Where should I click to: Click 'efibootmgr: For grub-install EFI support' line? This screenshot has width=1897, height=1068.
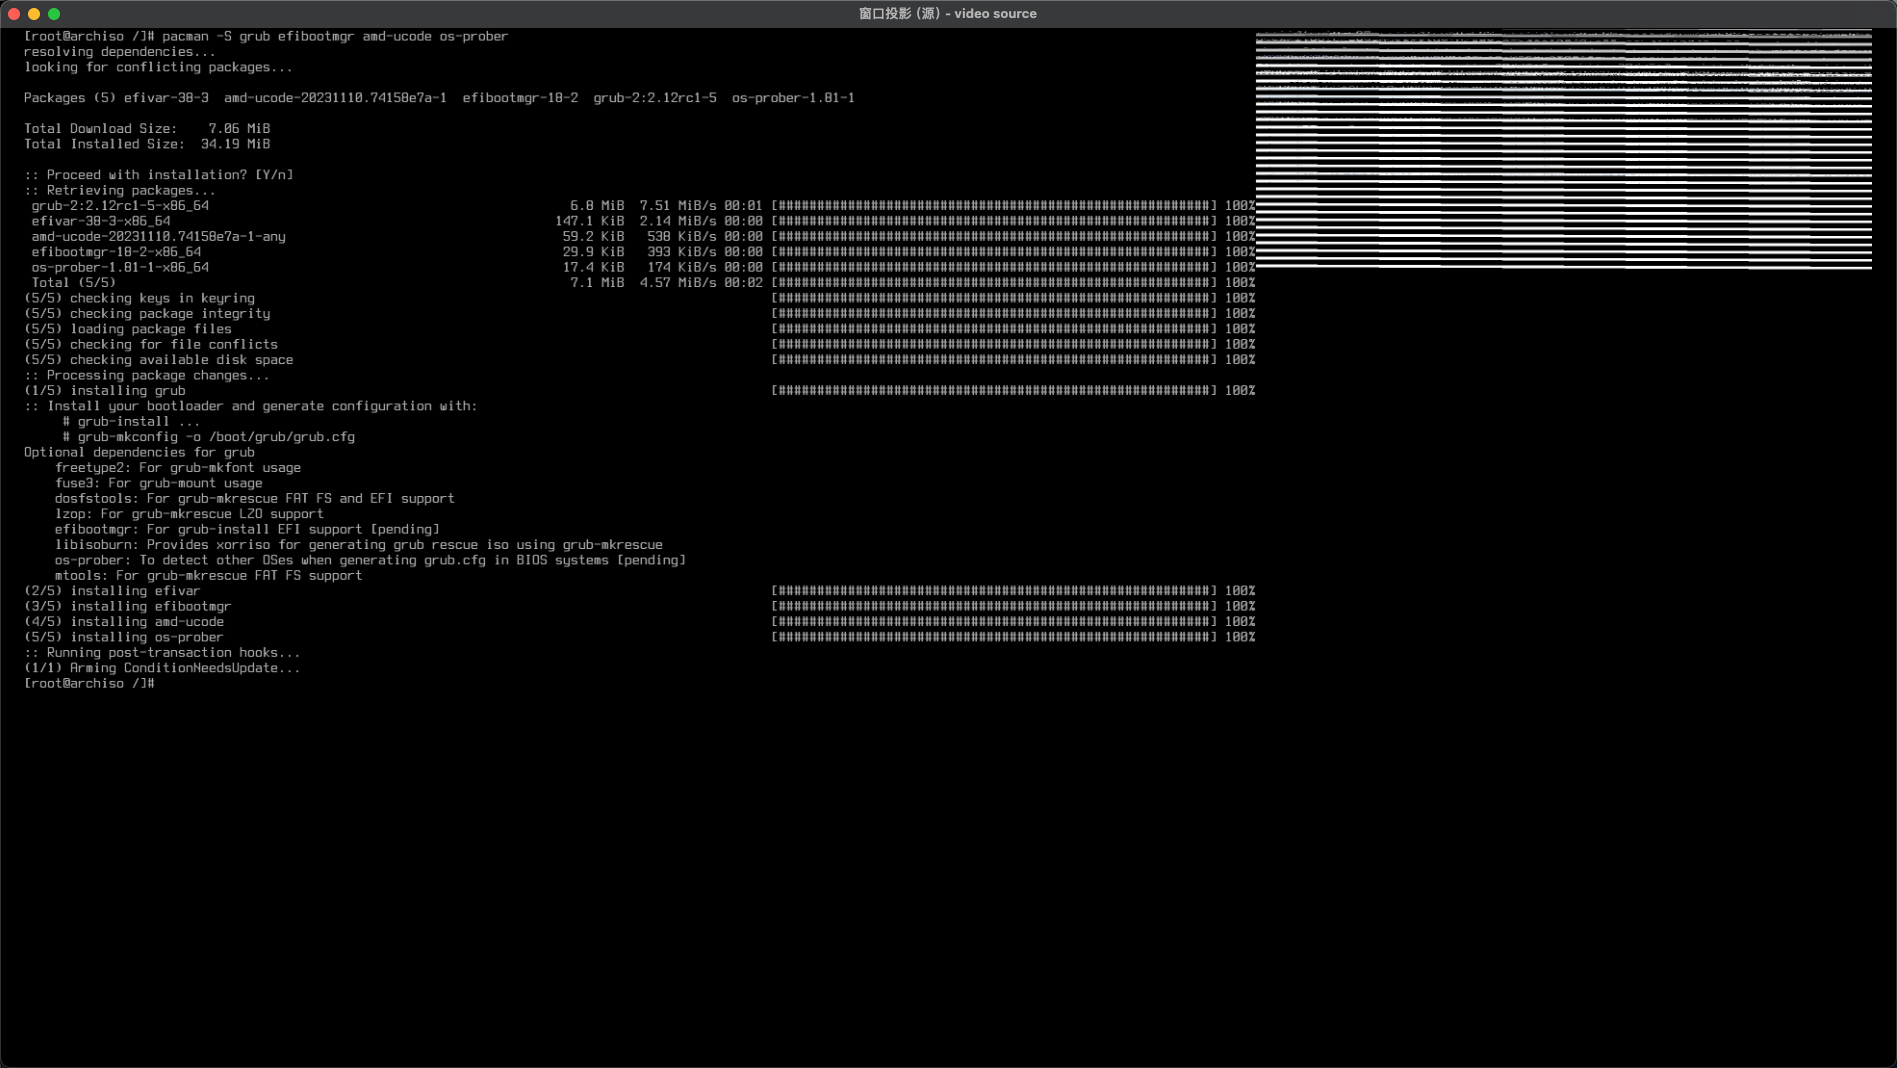click(x=247, y=529)
